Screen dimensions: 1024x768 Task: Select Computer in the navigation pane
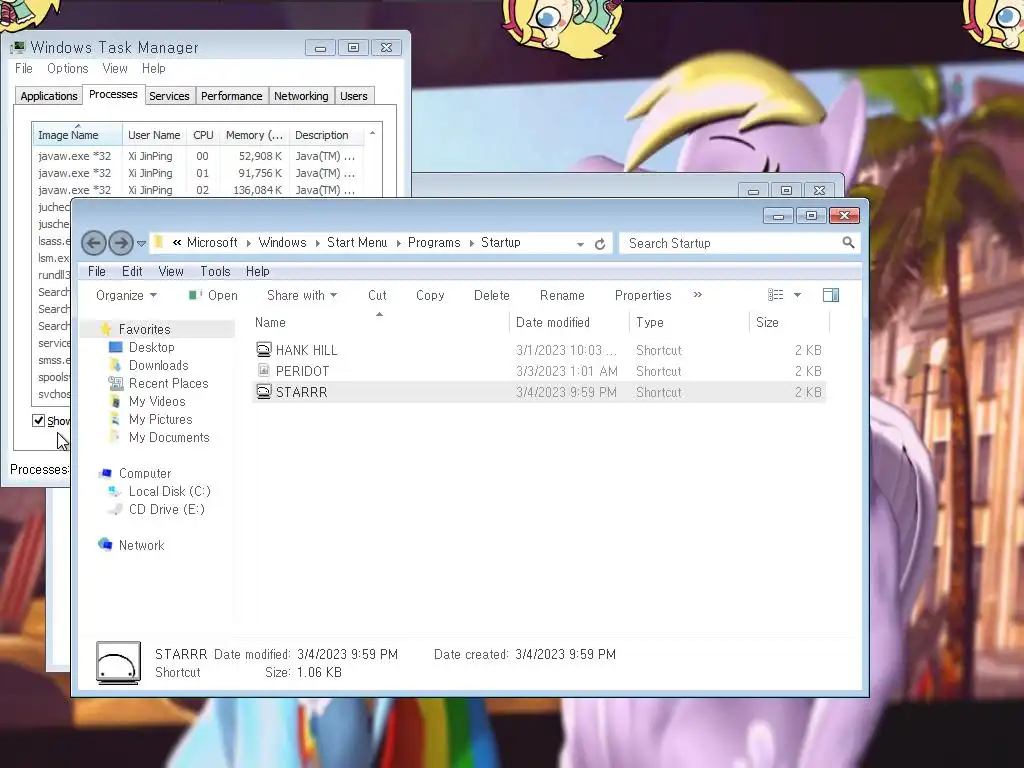[x=145, y=473]
